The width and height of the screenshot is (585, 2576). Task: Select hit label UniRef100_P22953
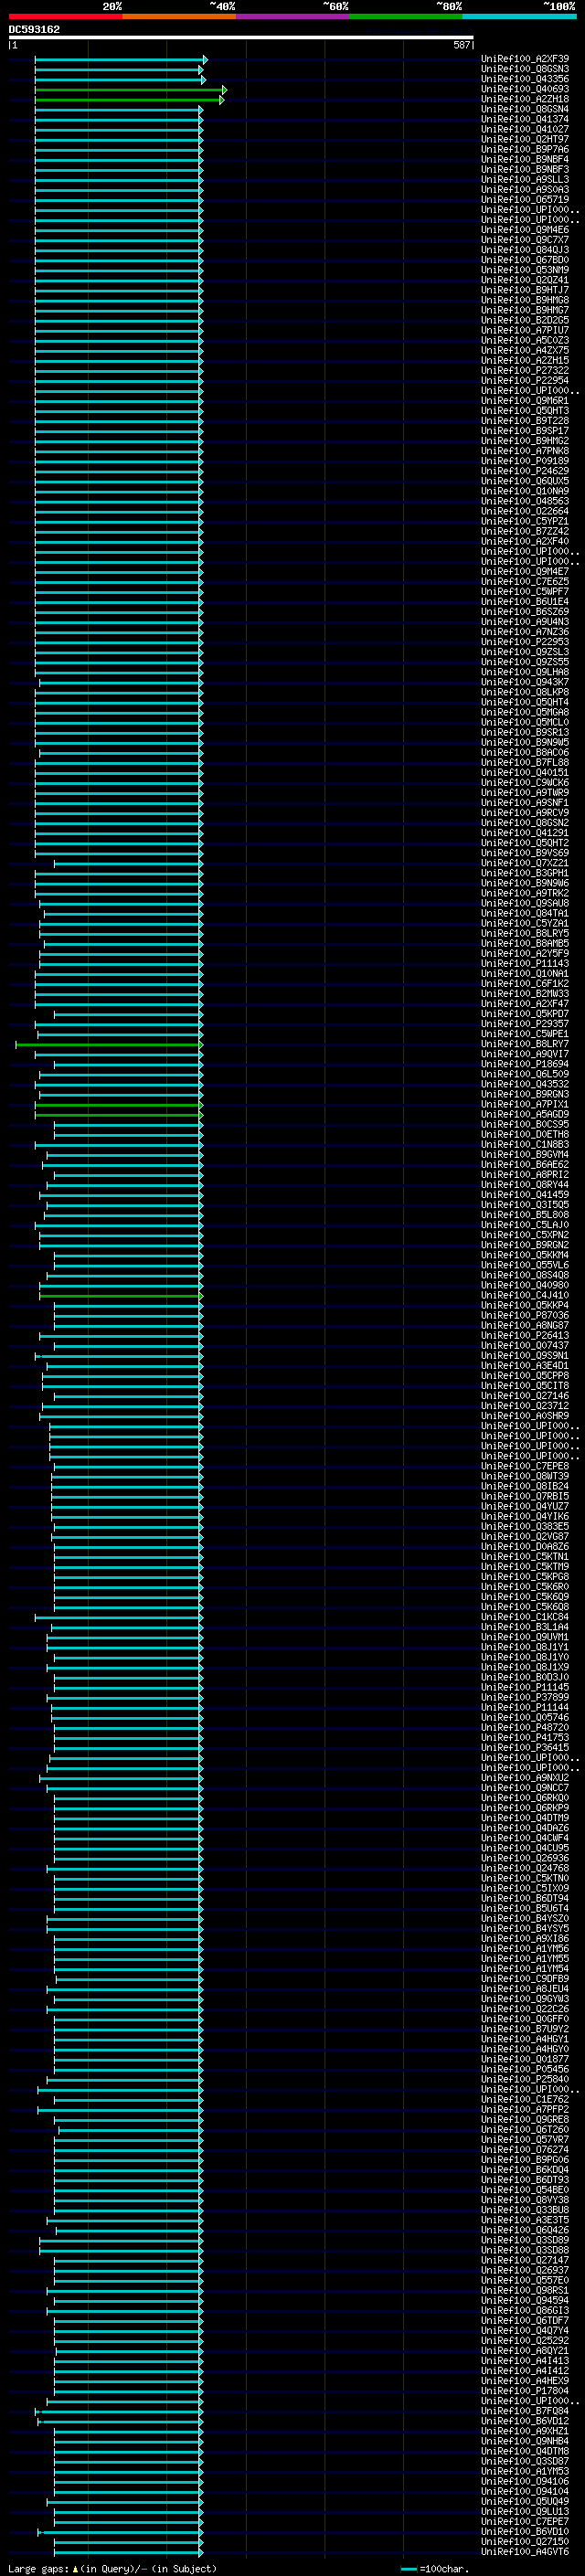[x=525, y=642]
